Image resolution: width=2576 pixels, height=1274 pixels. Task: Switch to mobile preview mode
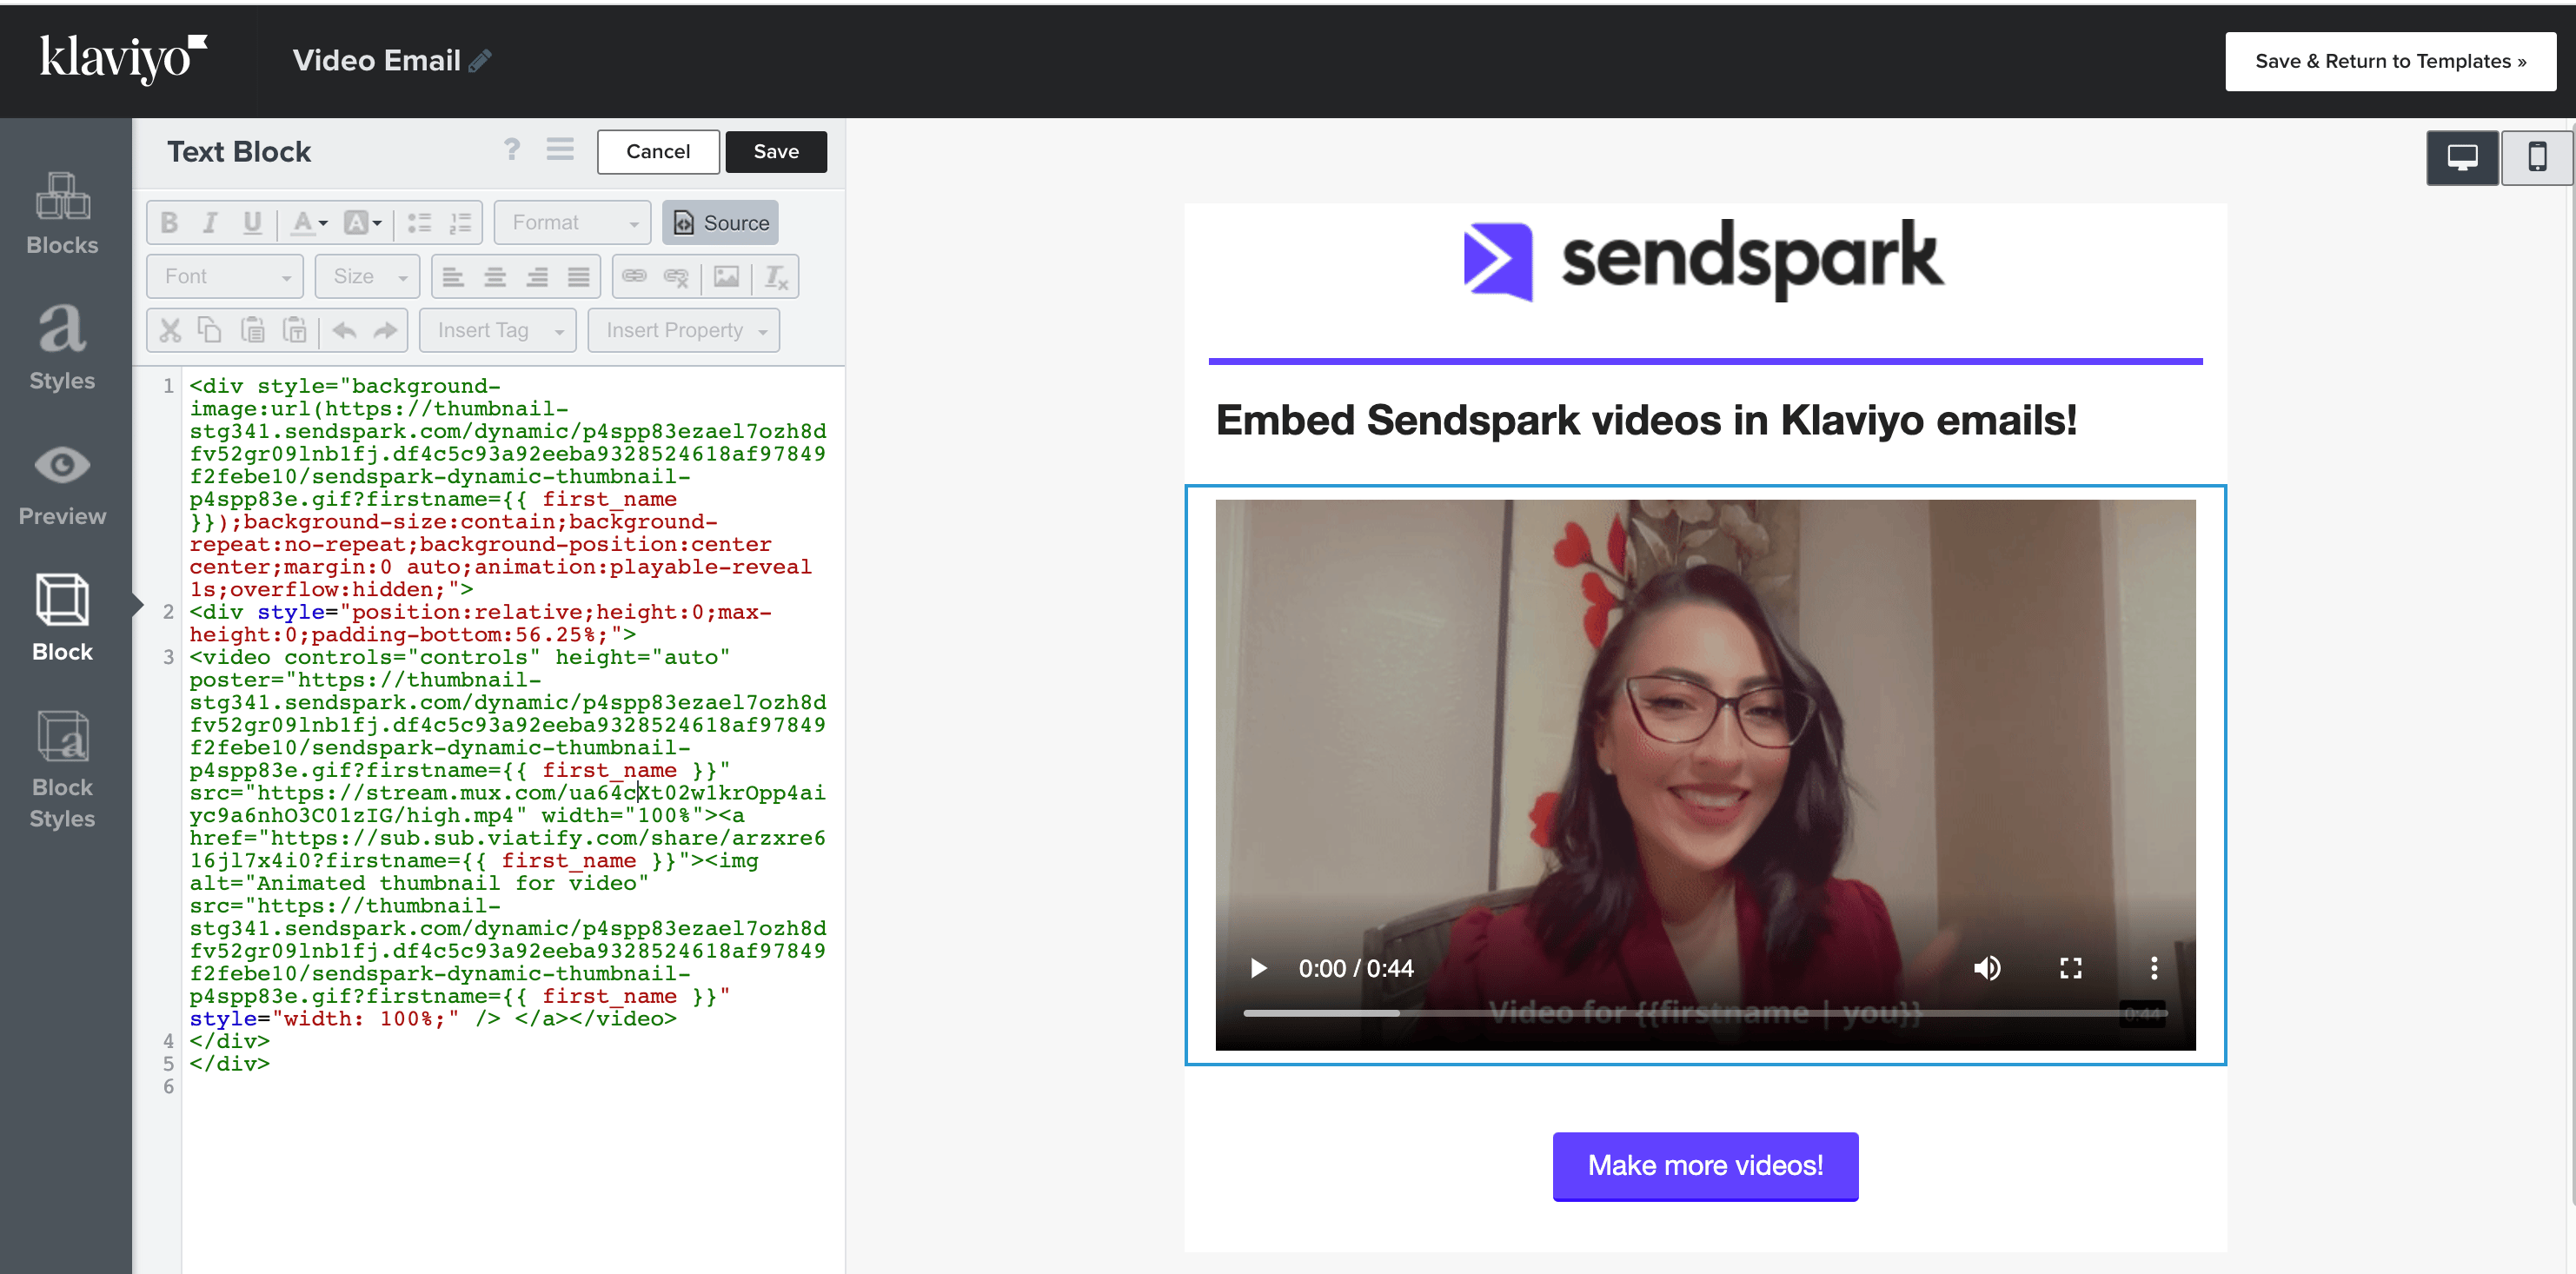click(2537, 157)
